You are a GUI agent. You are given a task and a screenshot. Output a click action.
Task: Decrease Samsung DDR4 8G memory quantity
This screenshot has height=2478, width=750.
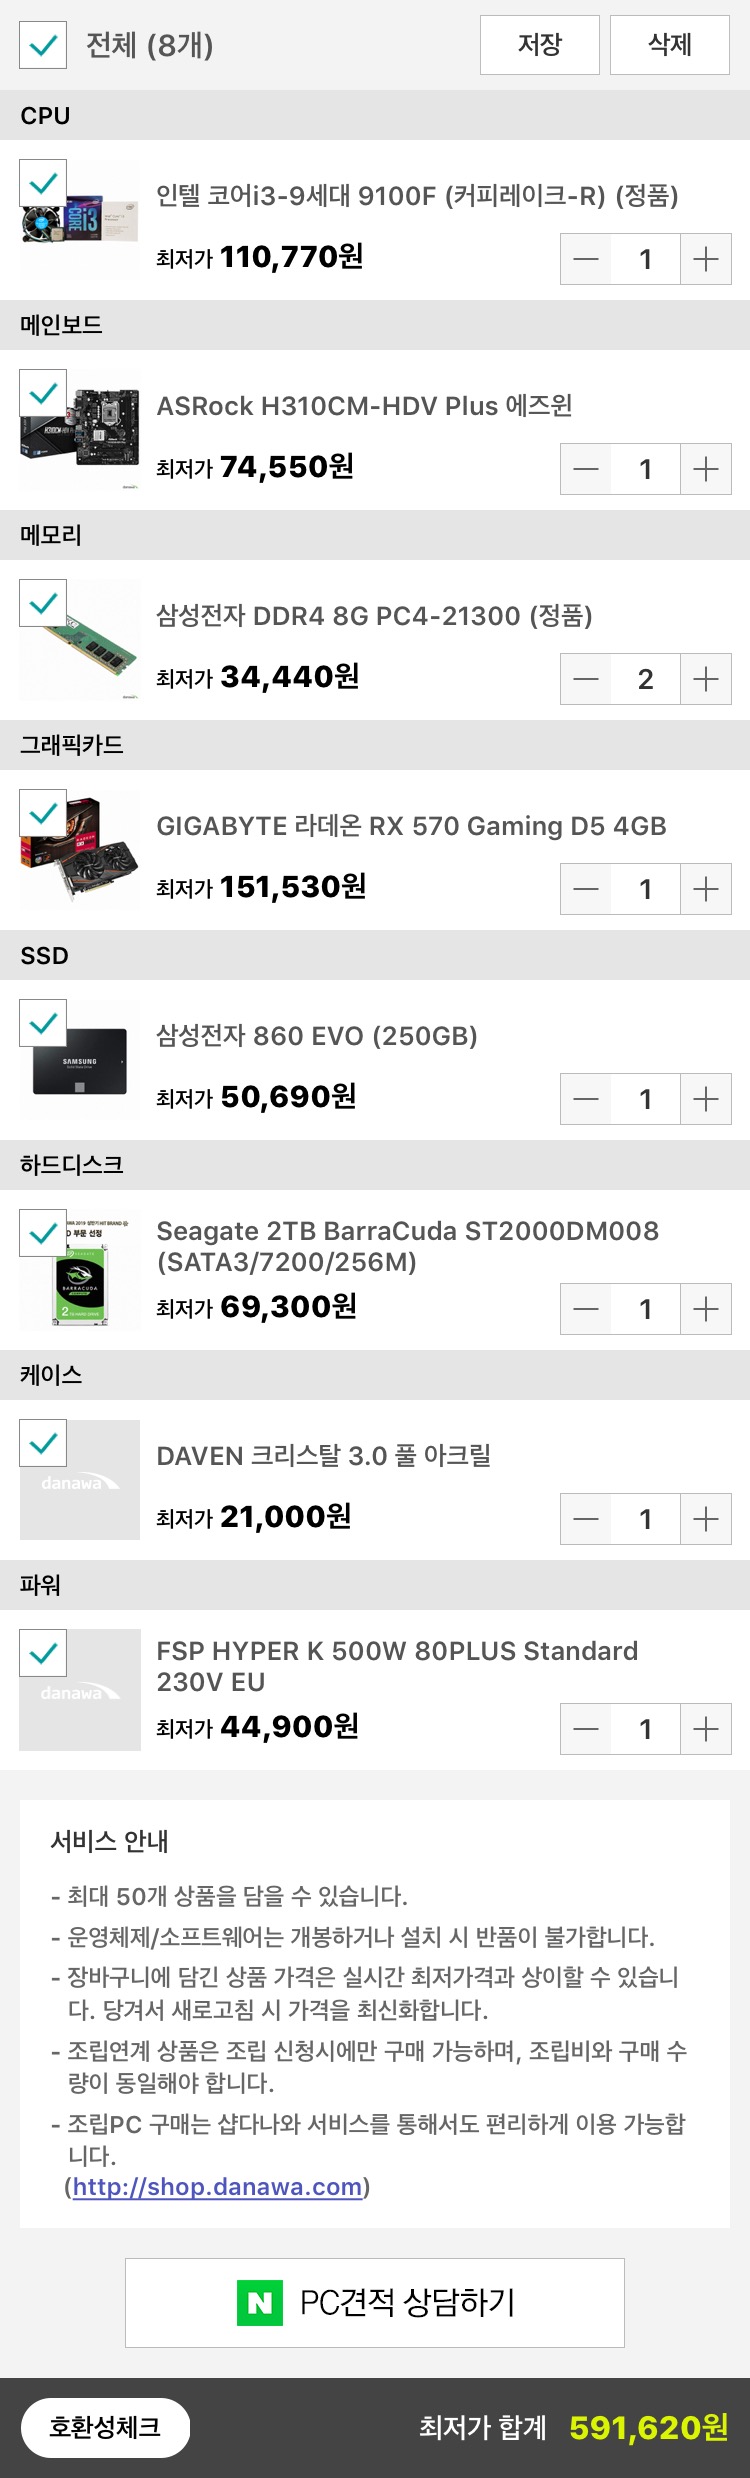pyautogui.click(x=586, y=679)
